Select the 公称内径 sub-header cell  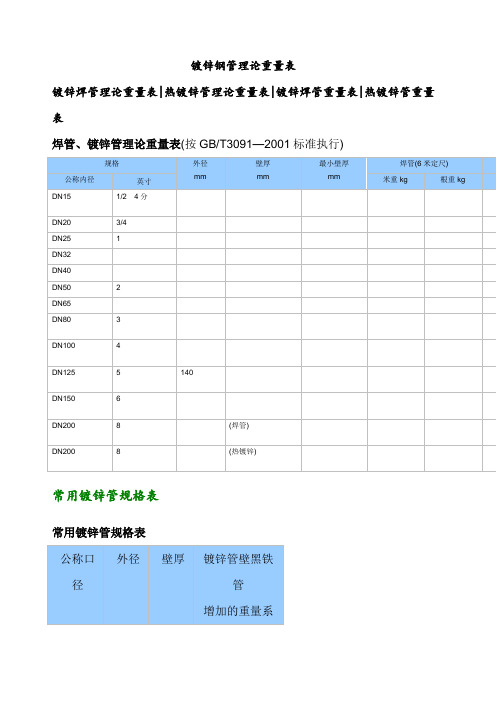click(x=80, y=181)
